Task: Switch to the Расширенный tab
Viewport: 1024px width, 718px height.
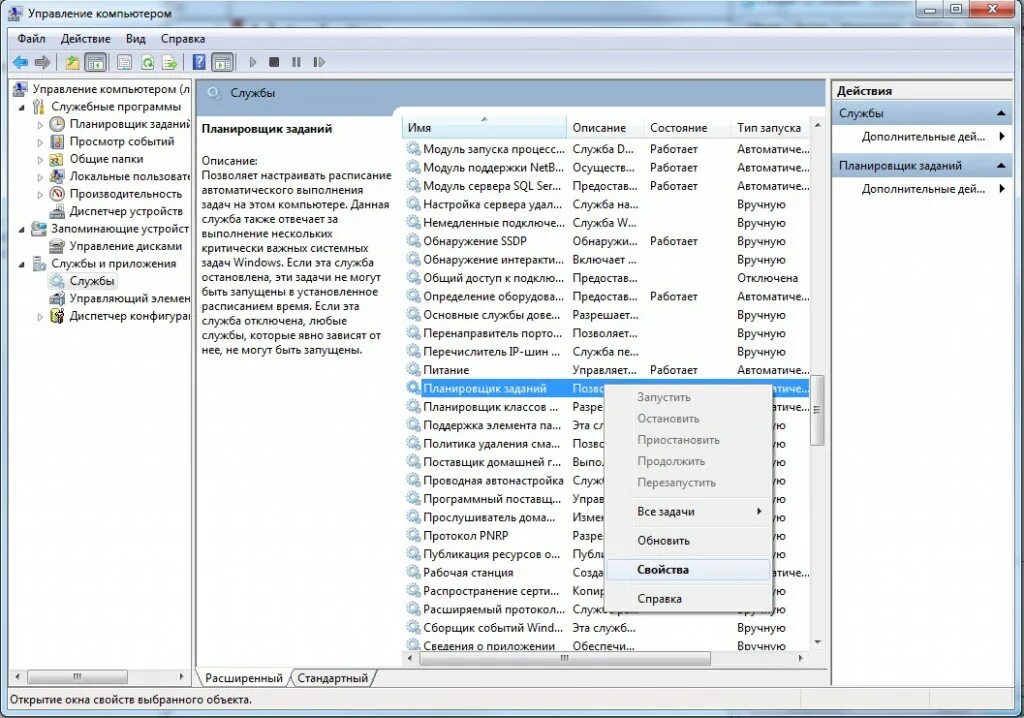Action: point(244,678)
